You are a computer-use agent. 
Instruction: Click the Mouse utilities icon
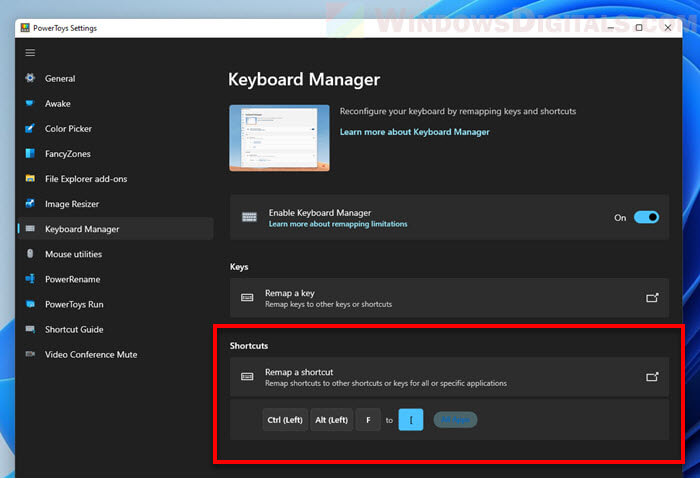[30, 254]
